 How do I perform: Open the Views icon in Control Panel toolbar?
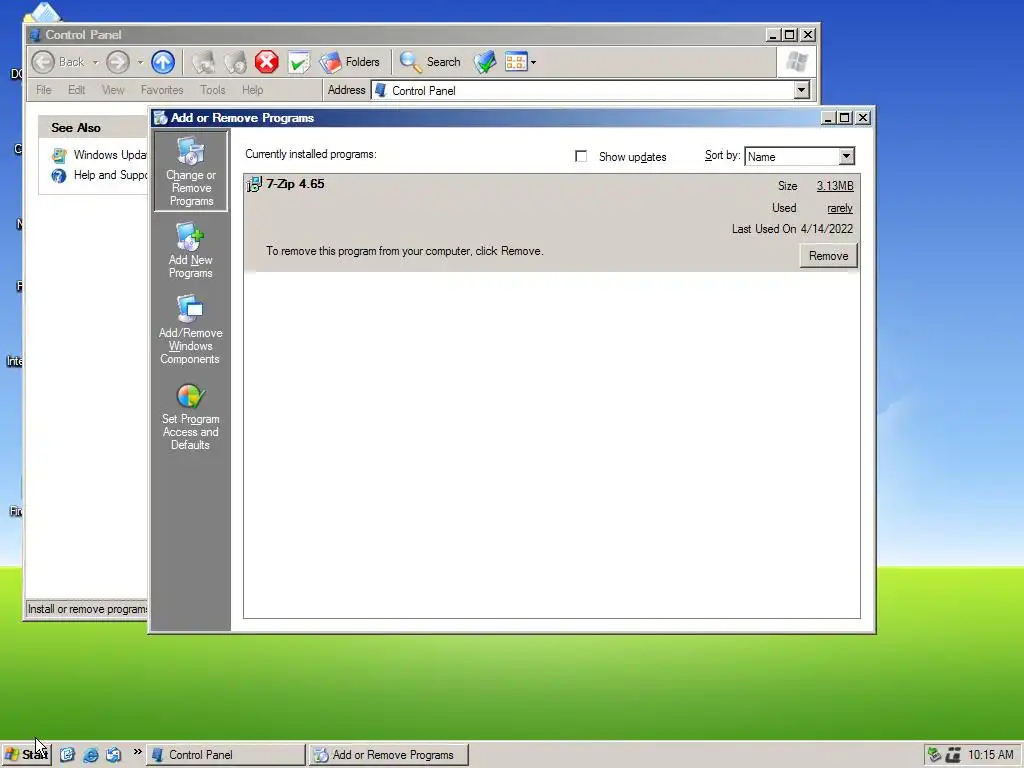click(516, 62)
